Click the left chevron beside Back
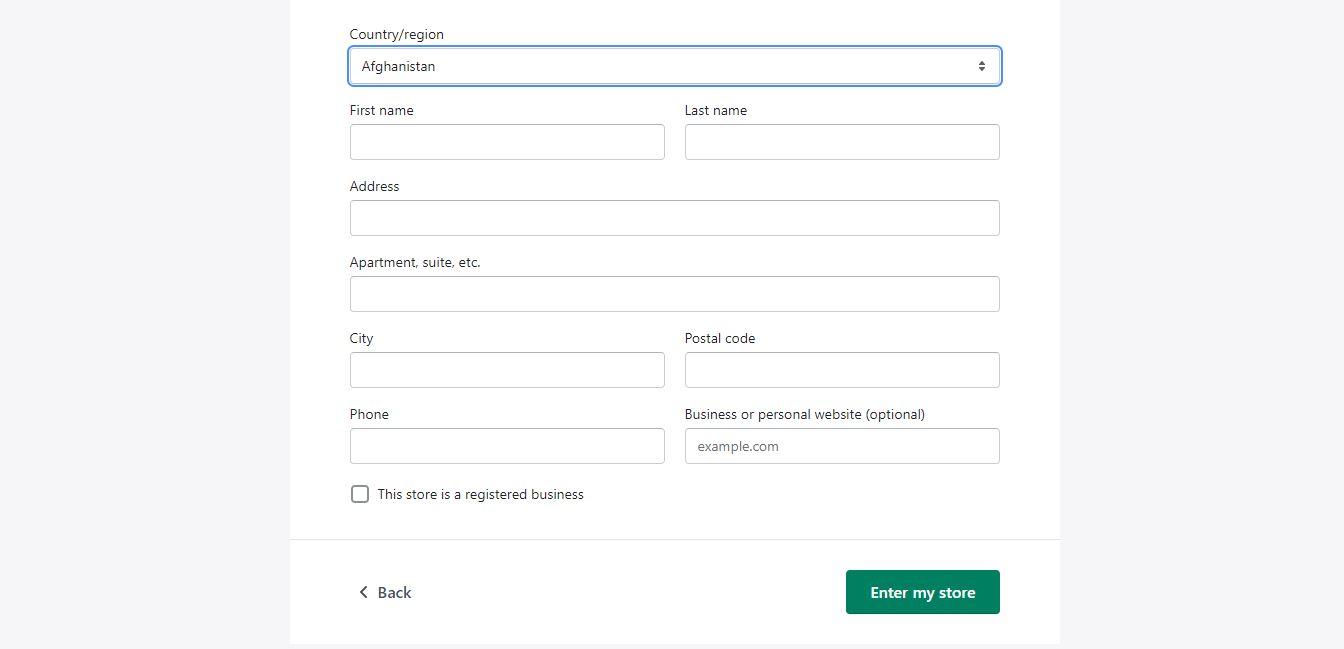 363,592
